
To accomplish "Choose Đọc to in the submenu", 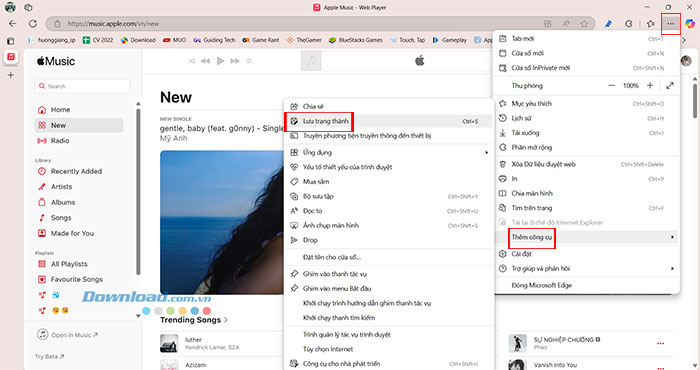I will pyautogui.click(x=389, y=211).
